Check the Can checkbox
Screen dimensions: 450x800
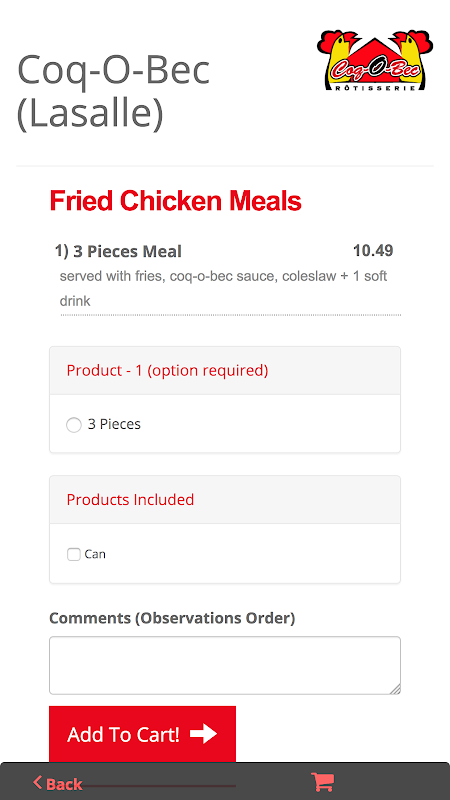pyautogui.click(x=74, y=554)
